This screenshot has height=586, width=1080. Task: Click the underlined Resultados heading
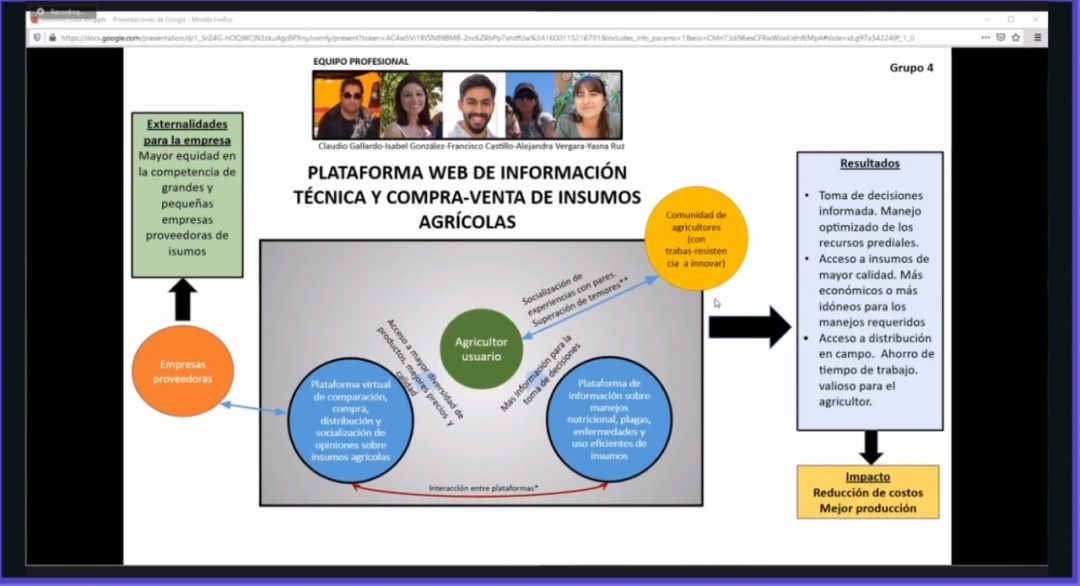point(869,163)
